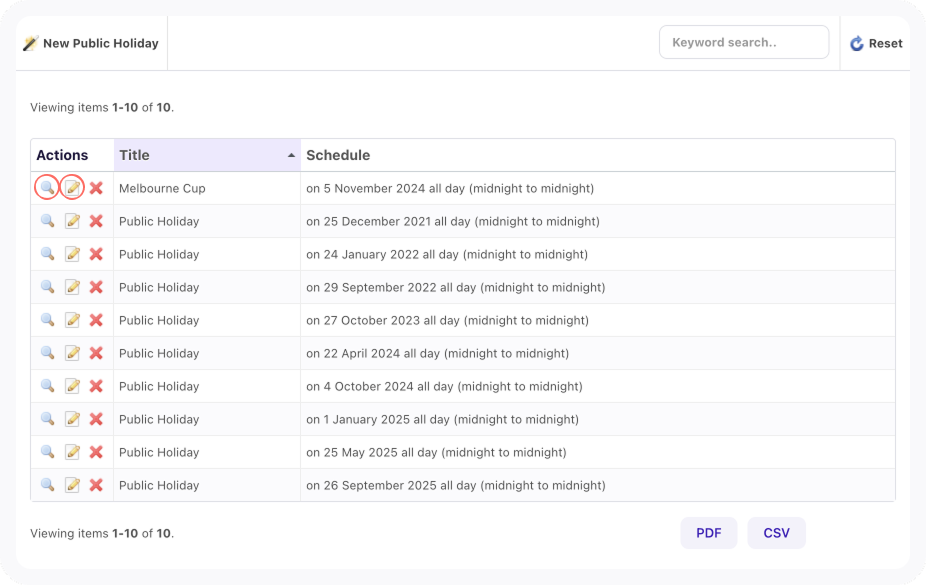Sort the table by Schedule column
Viewport: 926px width, 585px height.
tap(338, 155)
